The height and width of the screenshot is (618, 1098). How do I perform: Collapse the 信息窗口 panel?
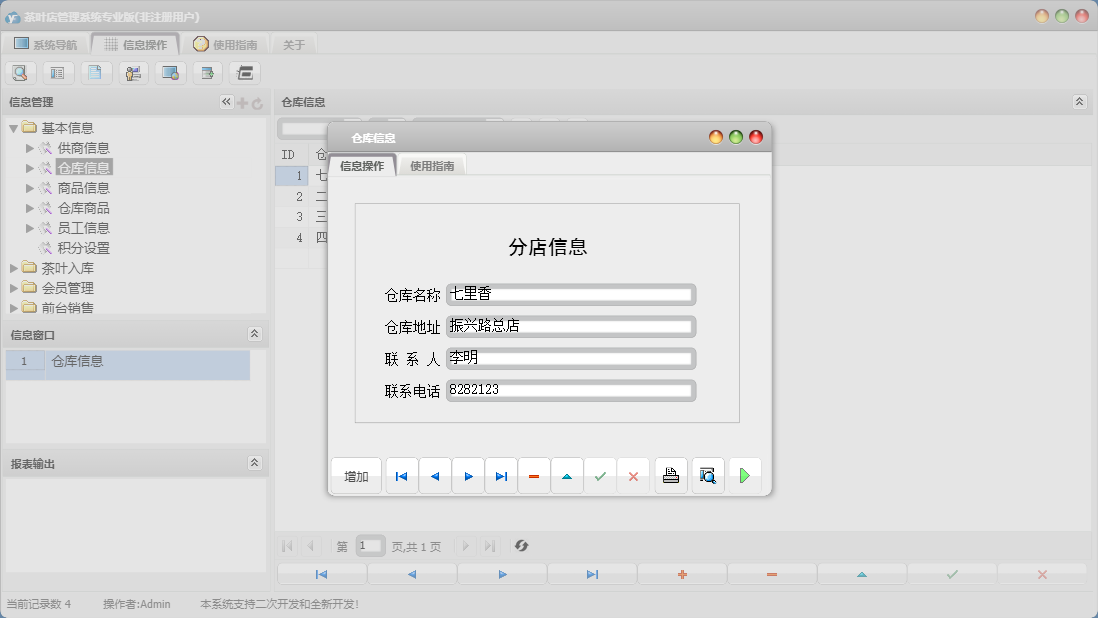point(254,334)
